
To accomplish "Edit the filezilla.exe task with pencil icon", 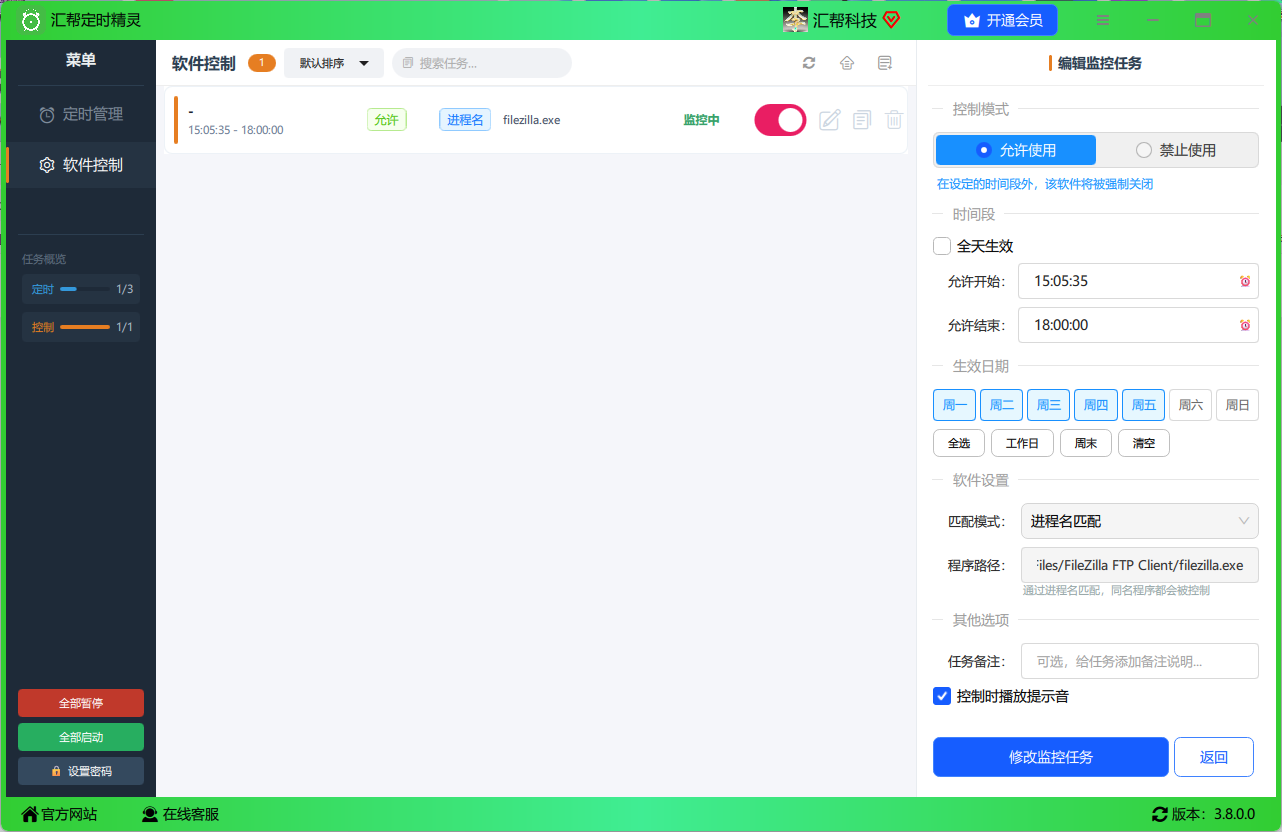I will click(829, 120).
